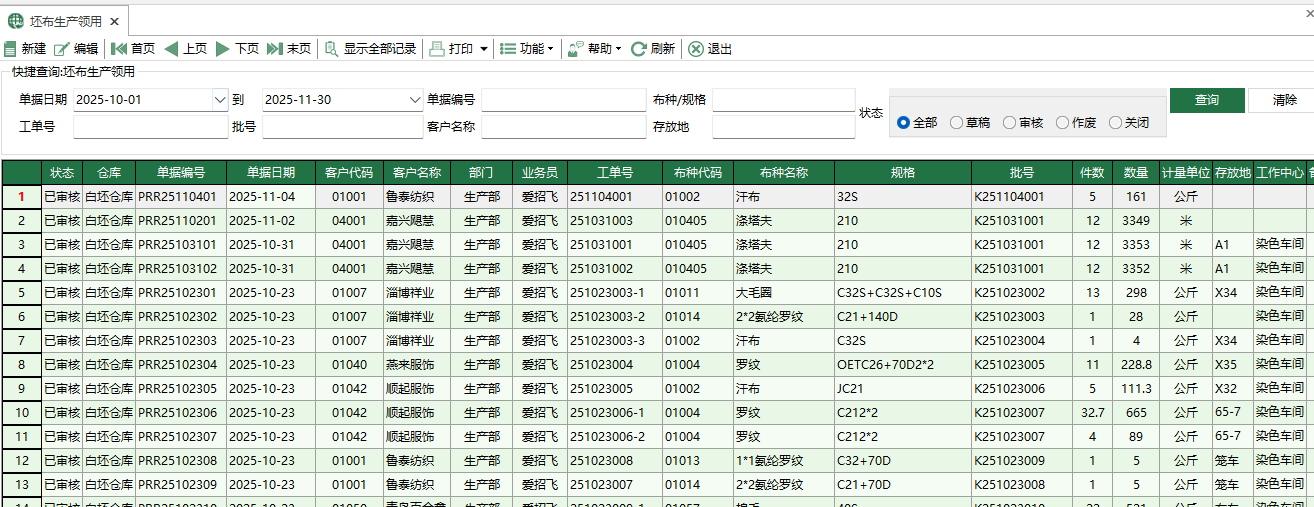The width and height of the screenshot is (1314, 507).
Task: Open the end date dropdown 2025-11-30
Action: [415, 100]
